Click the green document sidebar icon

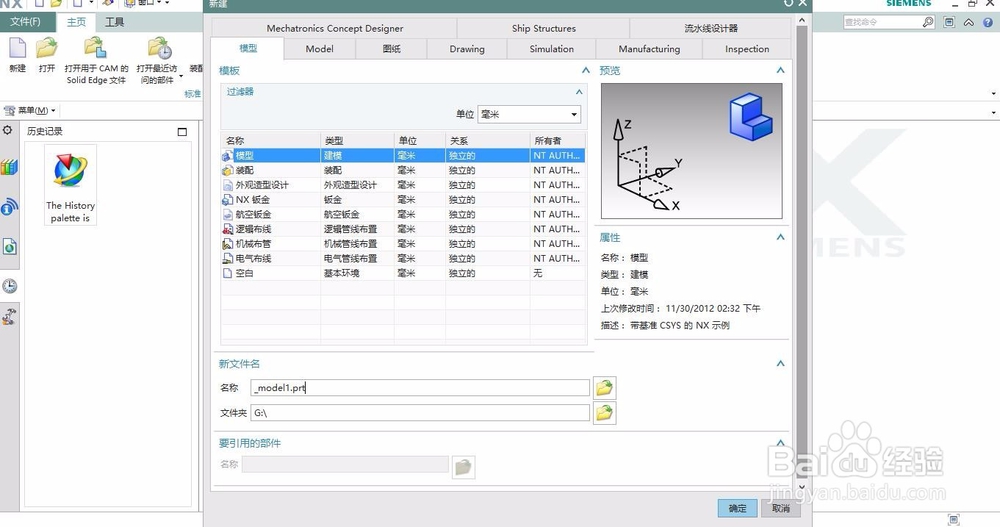point(9,246)
